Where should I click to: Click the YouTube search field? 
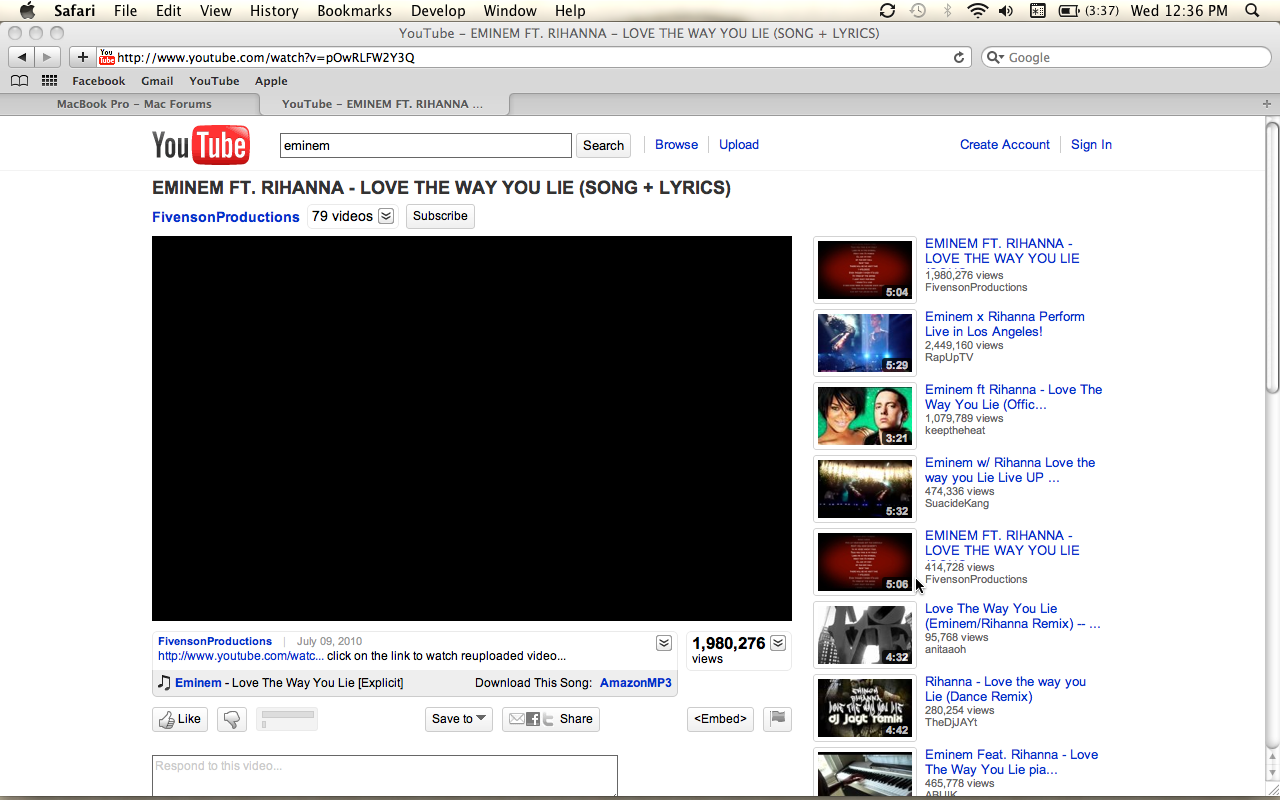coord(426,145)
